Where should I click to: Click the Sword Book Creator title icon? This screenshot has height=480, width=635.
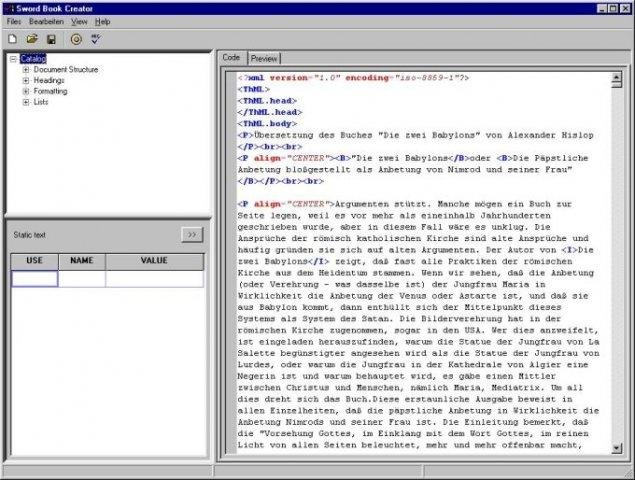[9, 9]
